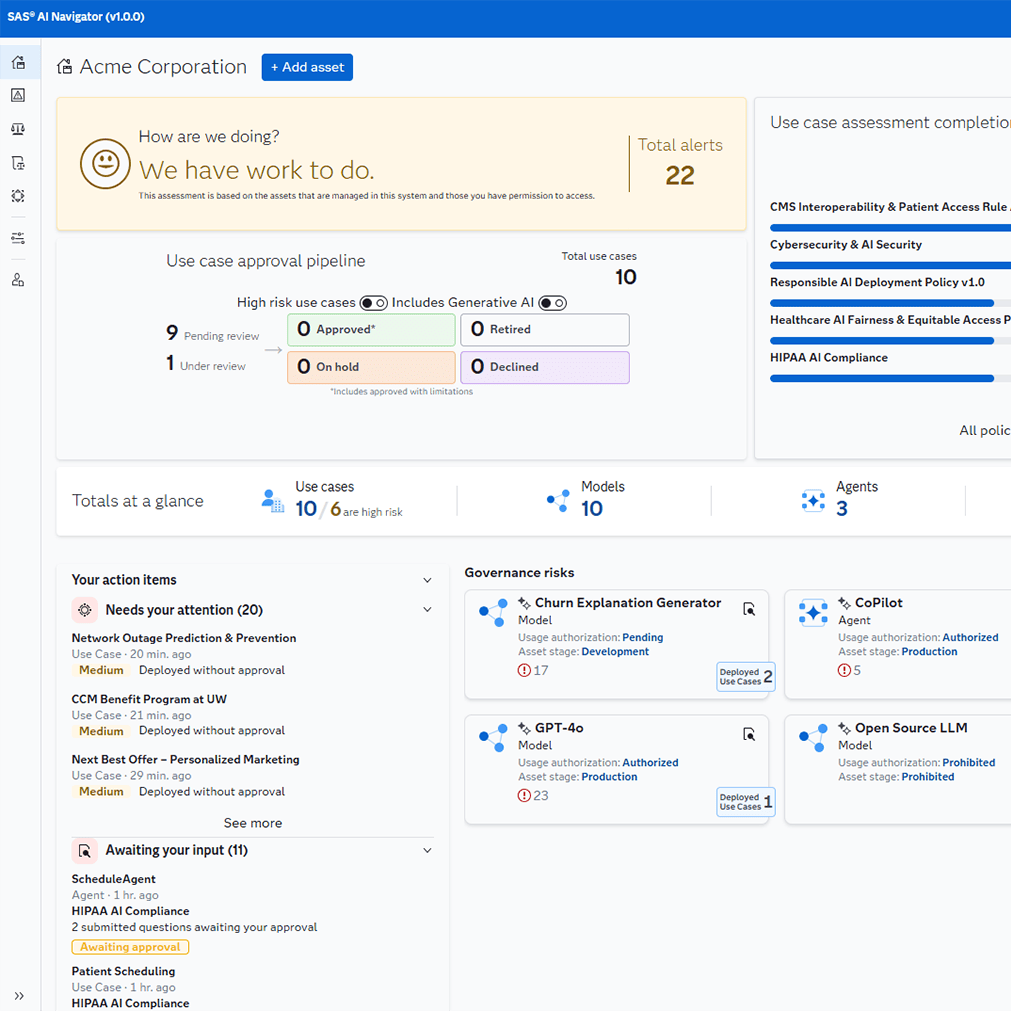This screenshot has width=1011, height=1011.
Task: Expand the collapsed sidebar with double chevron
Action: [18, 997]
